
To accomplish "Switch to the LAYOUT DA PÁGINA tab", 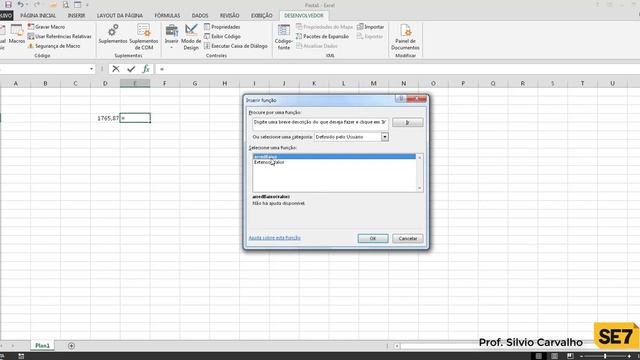I will point(120,16).
